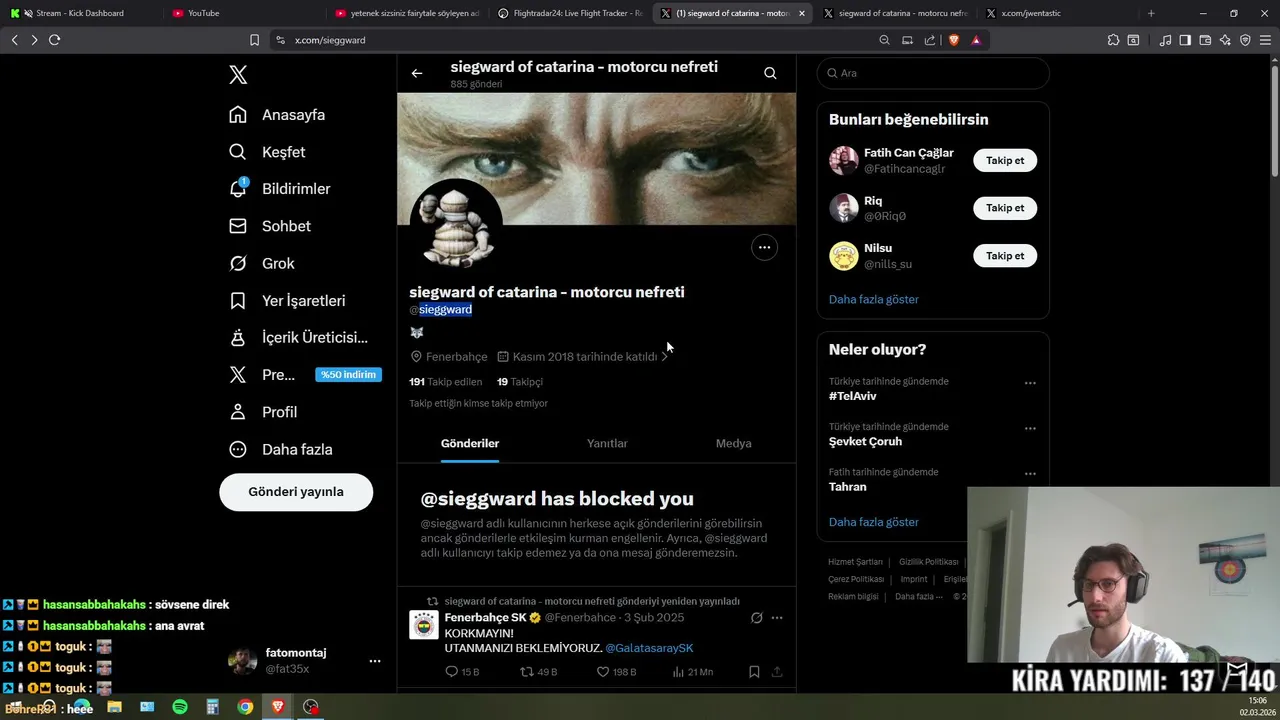Expand join date details chevron
The width and height of the screenshot is (1280, 720).
(x=665, y=357)
